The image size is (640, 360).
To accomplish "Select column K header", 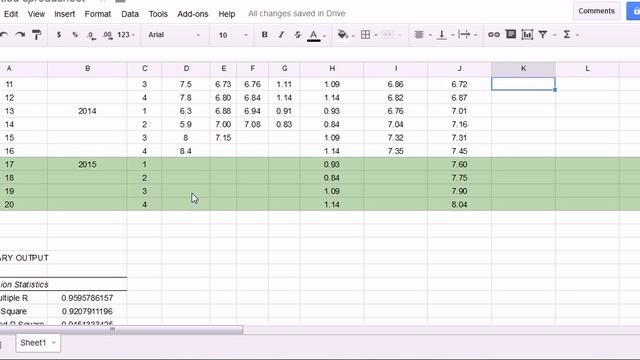I will 523,69.
